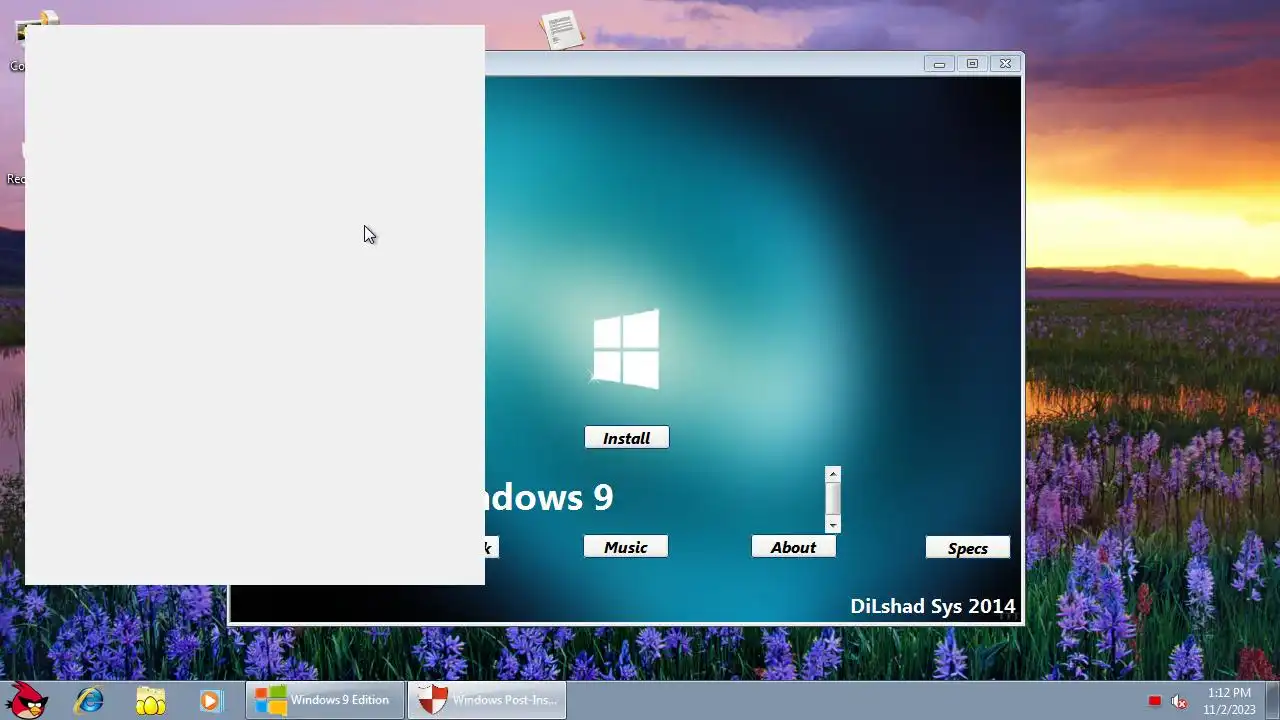This screenshot has height=720, width=1280.
Task: Switch to Windows 9 Edition taskbar item
Action: (325, 700)
